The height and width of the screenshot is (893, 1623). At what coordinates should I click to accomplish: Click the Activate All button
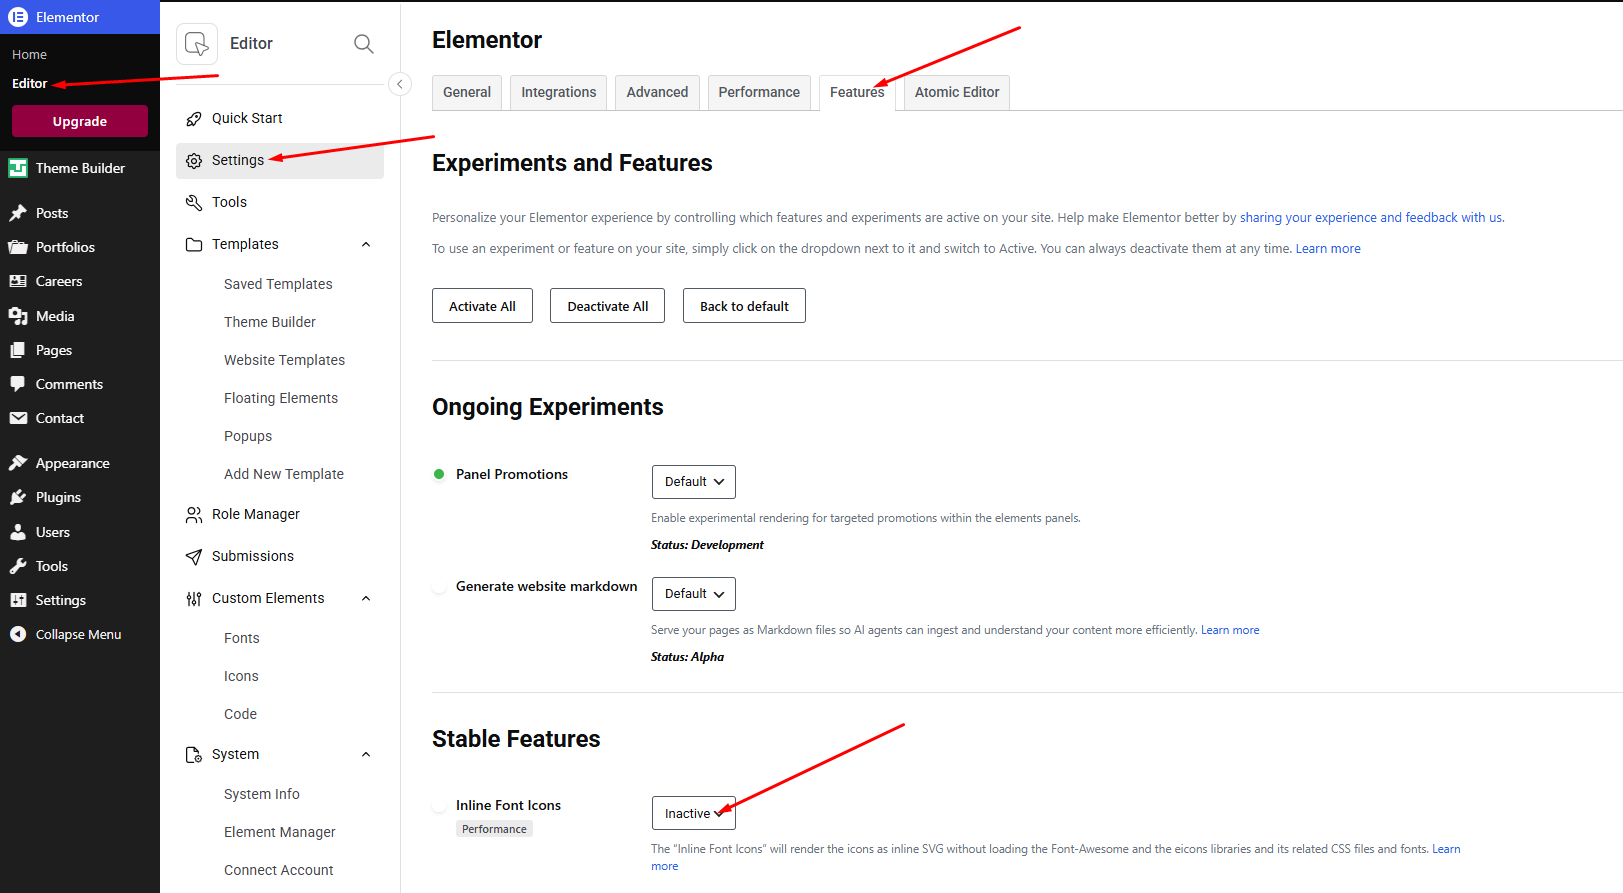pos(482,306)
